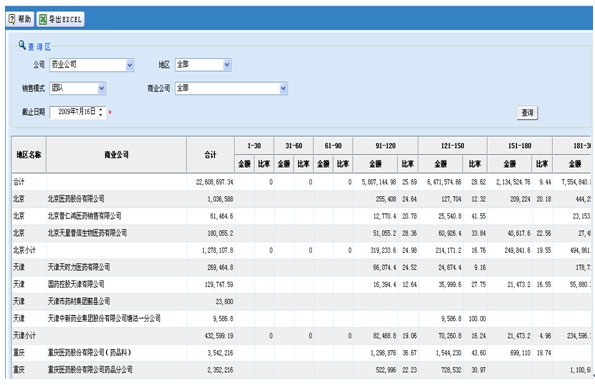Screen dimensions: 595x385
Task: Export the report with 导出EXCEL
Action: tap(61, 19)
